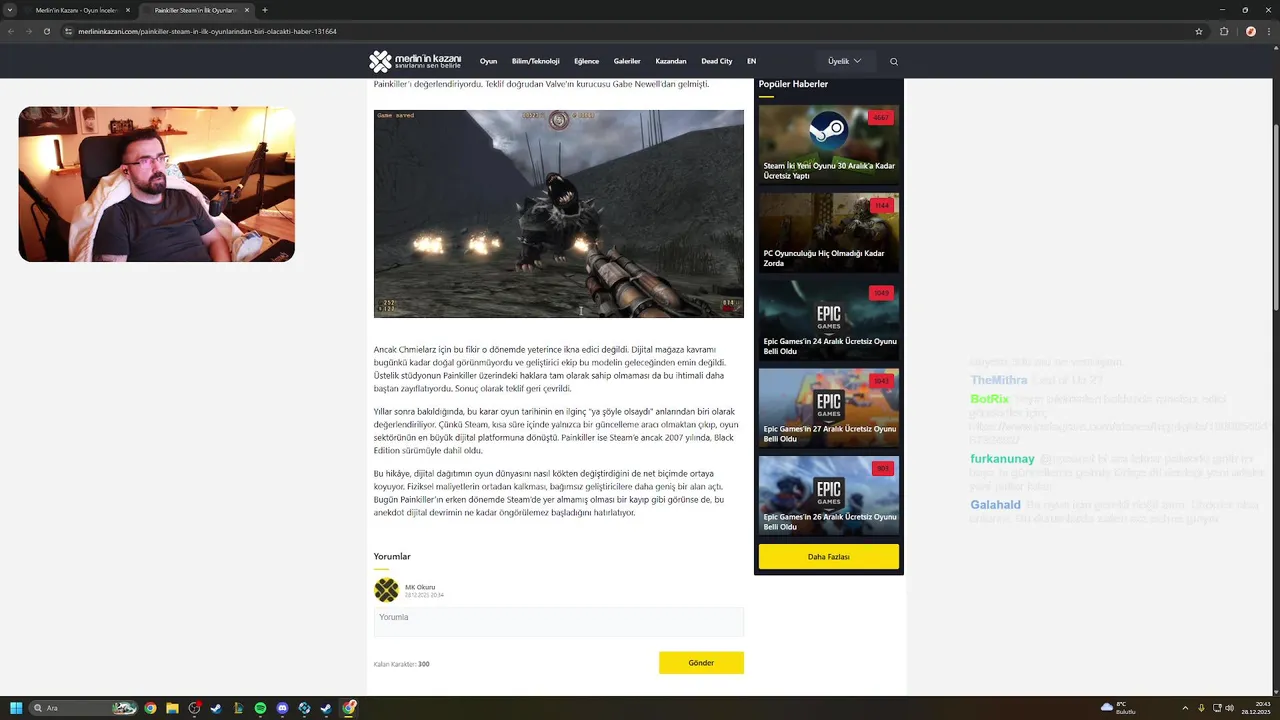Click the Kalan Karakter: 300 counter
The height and width of the screenshot is (720, 1280).
402,664
